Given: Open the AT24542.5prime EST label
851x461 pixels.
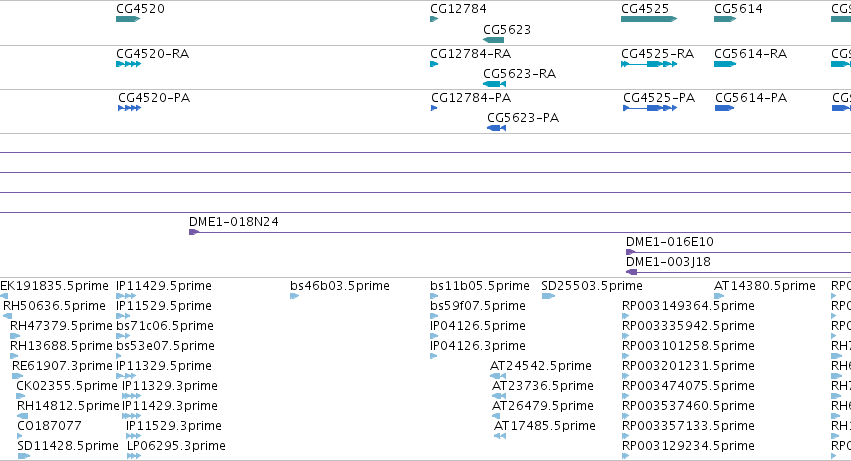Looking at the screenshot, I should (x=541, y=365).
